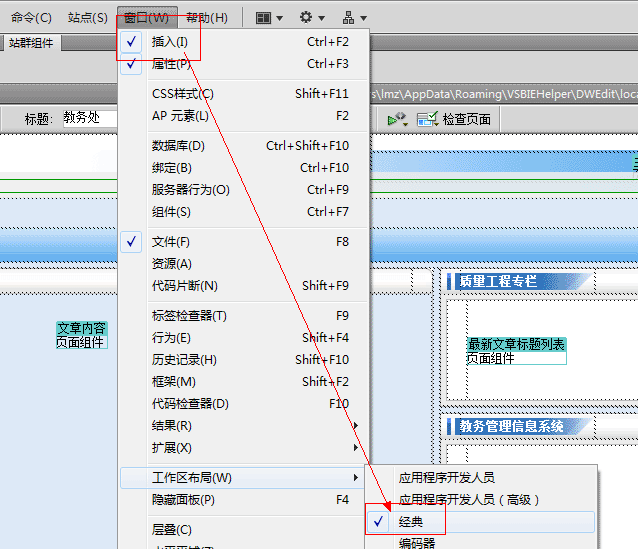638x549 pixels.
Task: Choose CSS样式(C) from the window menu
Action: [x=183, y=94]
